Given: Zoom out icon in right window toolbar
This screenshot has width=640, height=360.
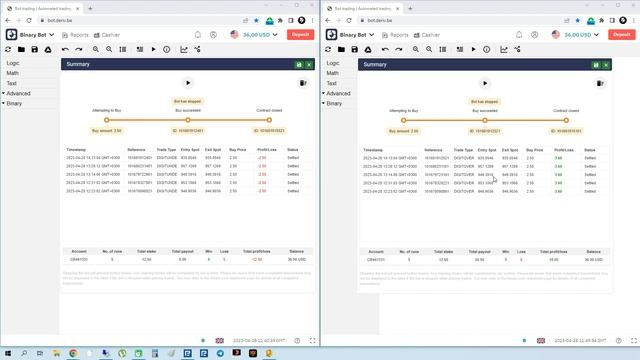Looking at the screenshot, I should (x=429, y=49).
